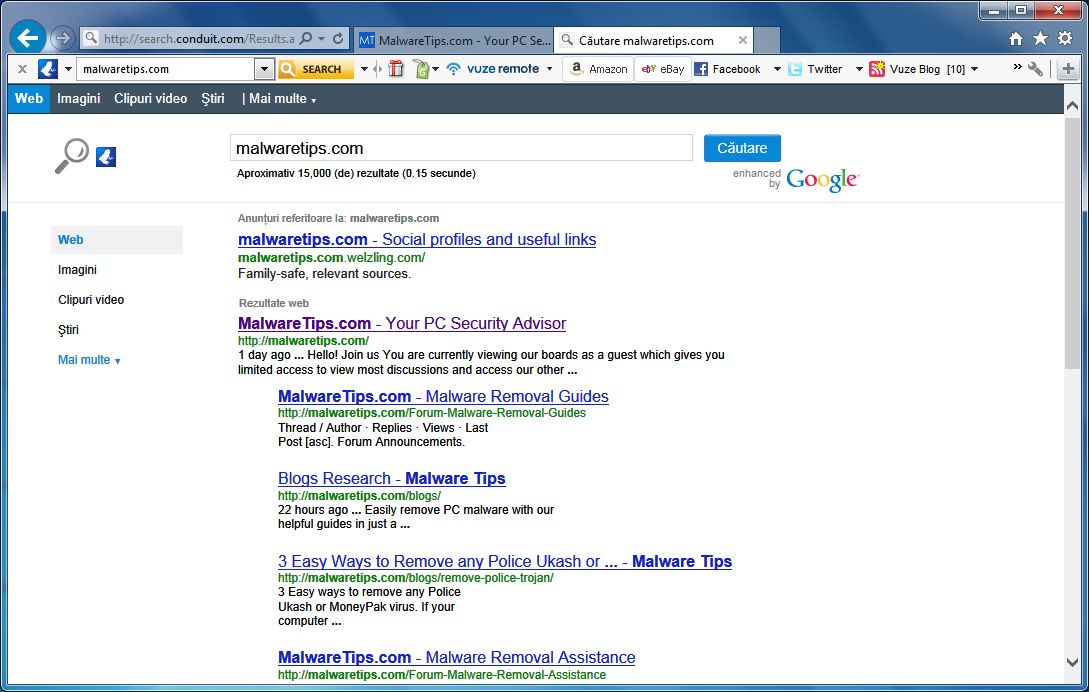Open Favorites with the star icon
1089x692 pixels.
[x=1040, y=39]
